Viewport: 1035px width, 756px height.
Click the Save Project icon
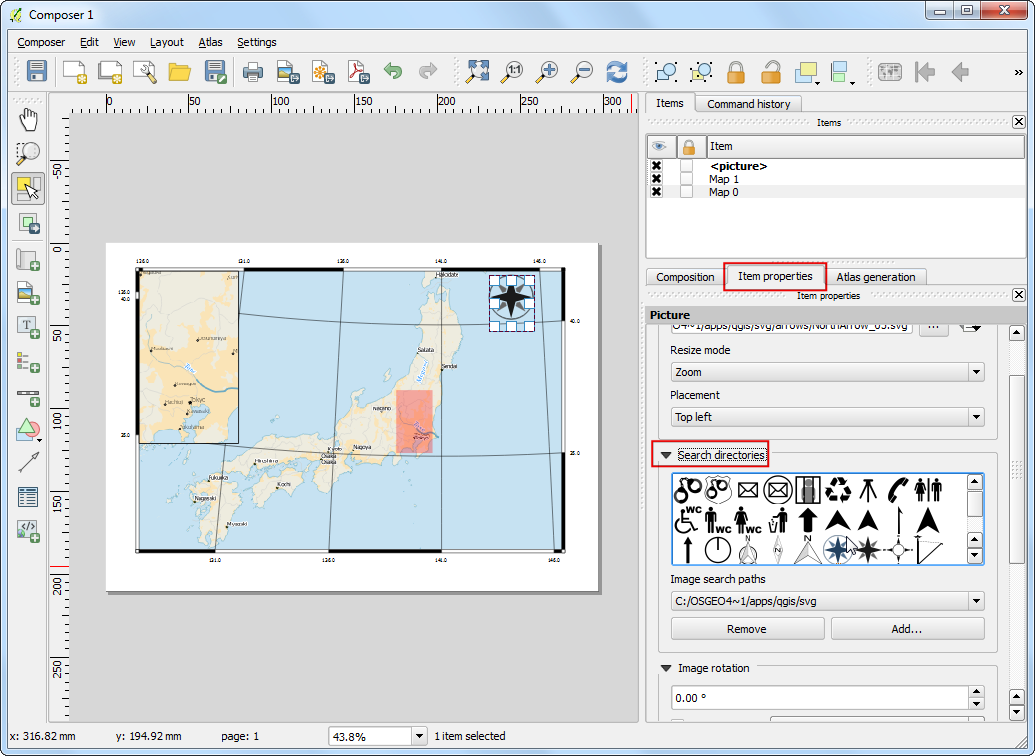pos(37,71)
